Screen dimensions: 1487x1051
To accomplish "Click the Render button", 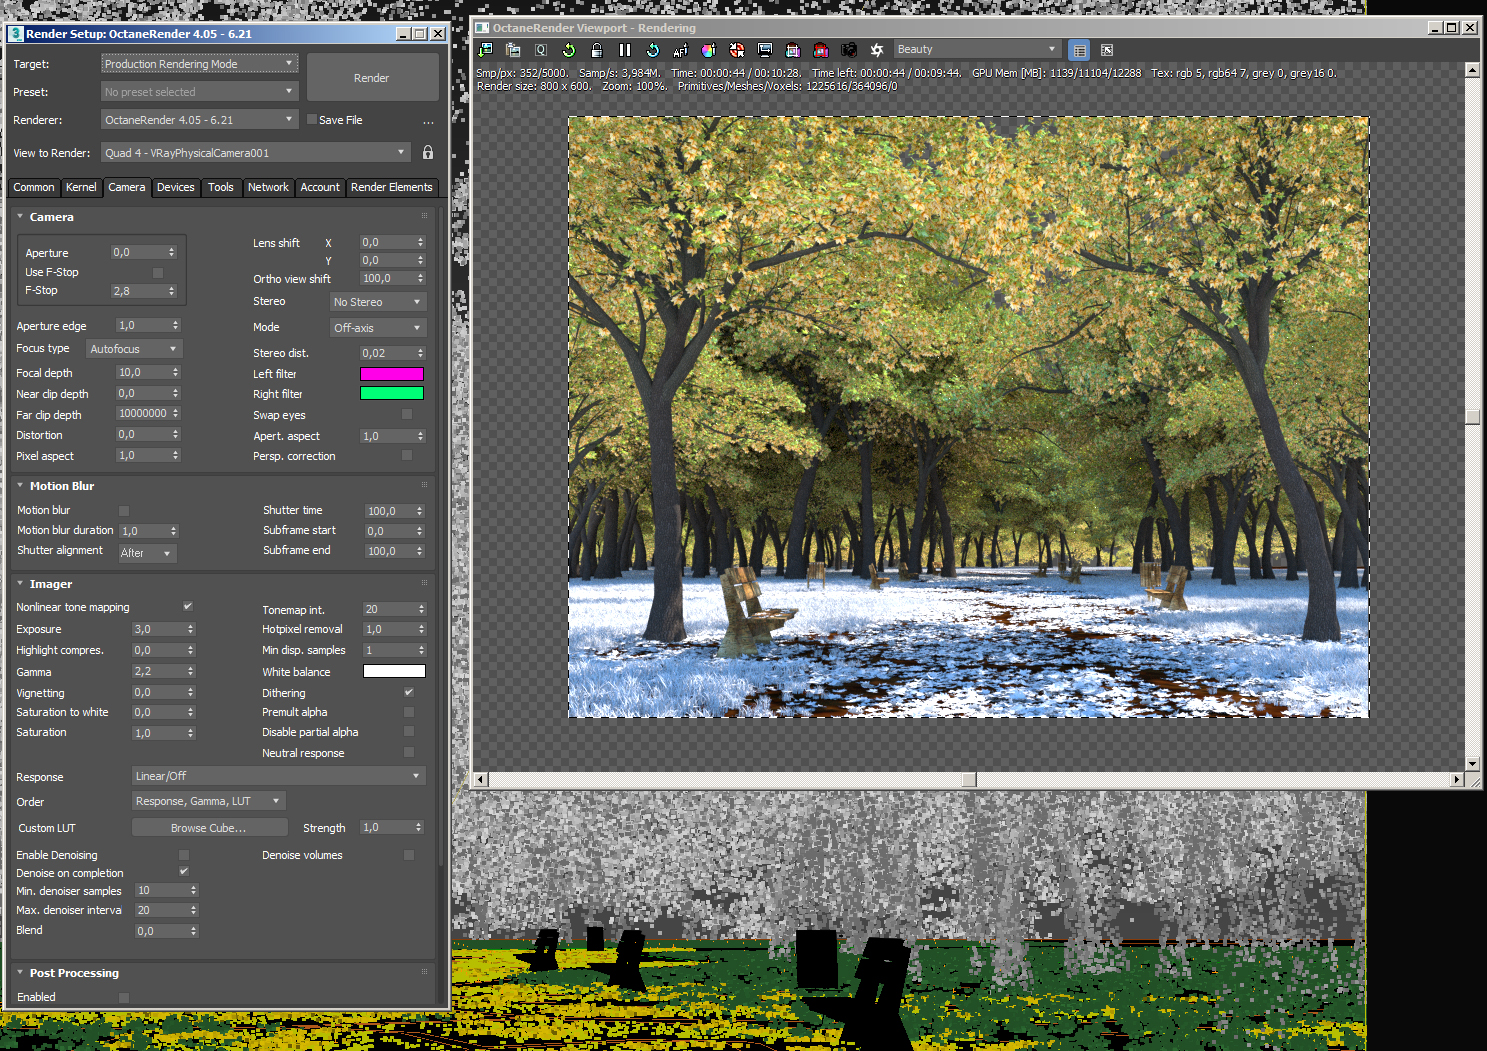I will pyautogui.click(x=372, y=78).
